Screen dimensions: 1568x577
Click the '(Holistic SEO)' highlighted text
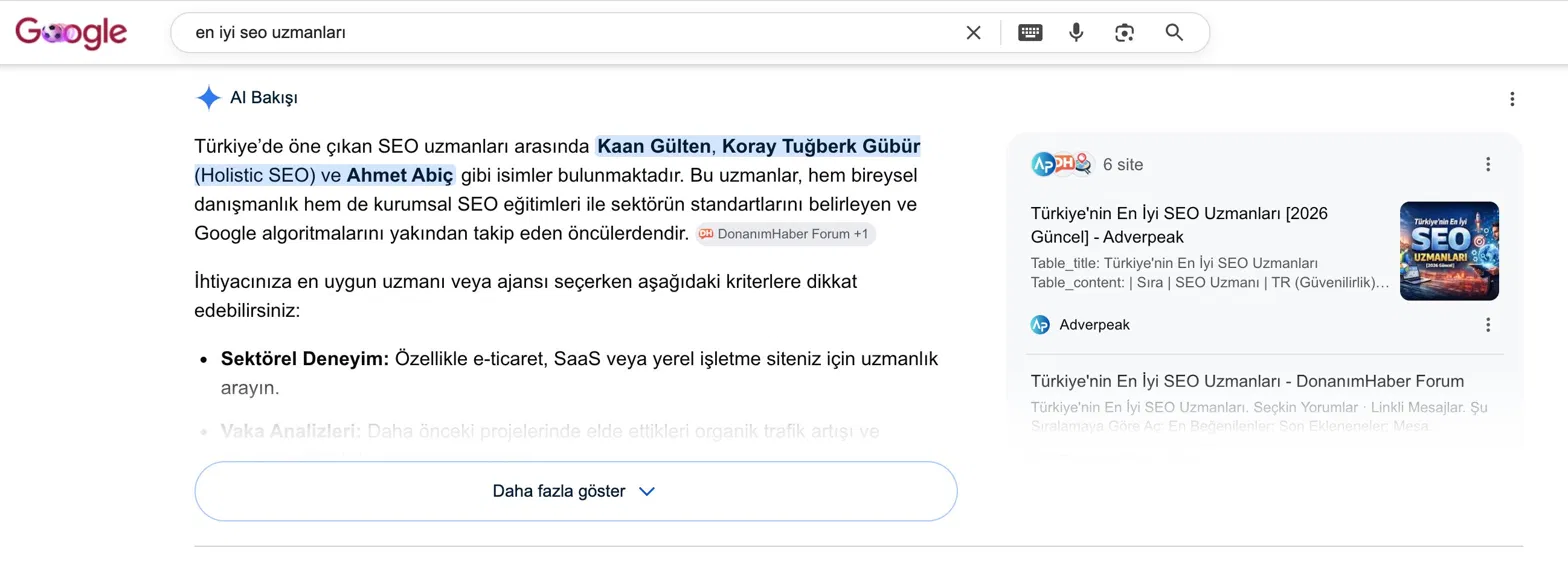[255, 176]
